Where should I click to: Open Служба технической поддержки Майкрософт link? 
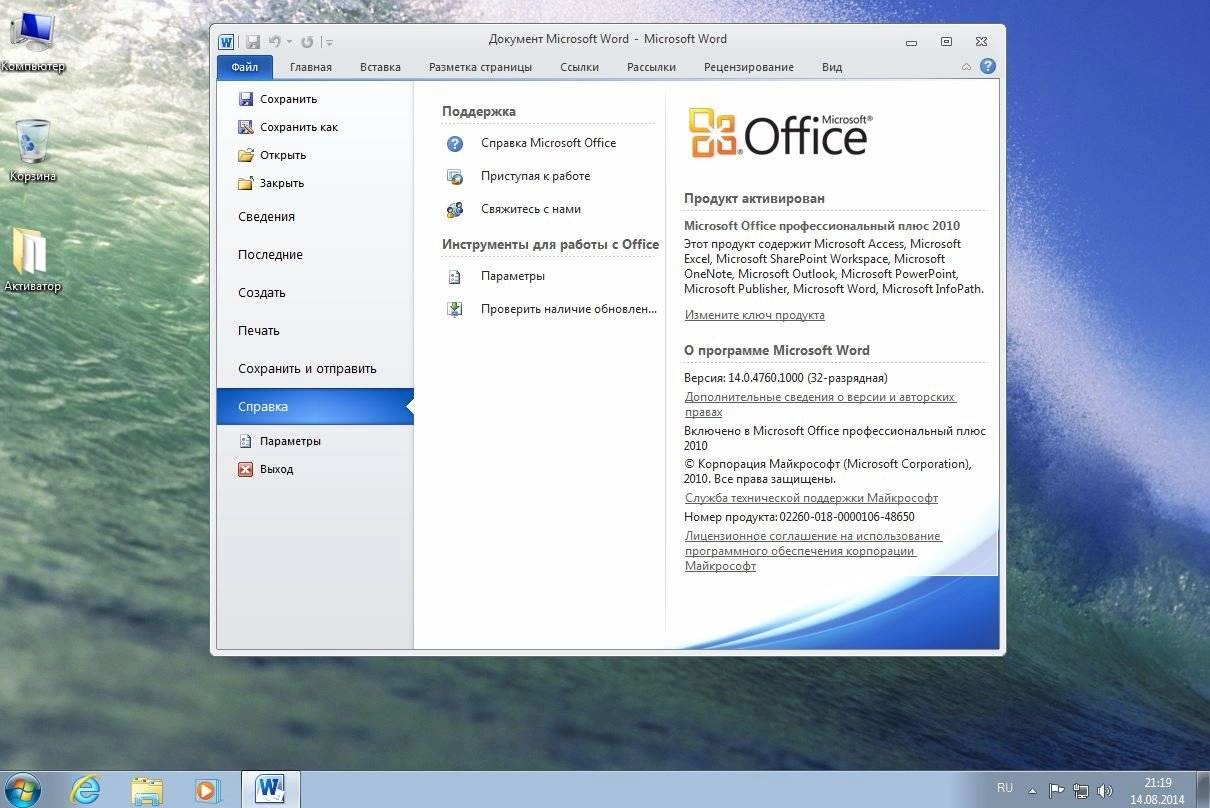(811, 498)
